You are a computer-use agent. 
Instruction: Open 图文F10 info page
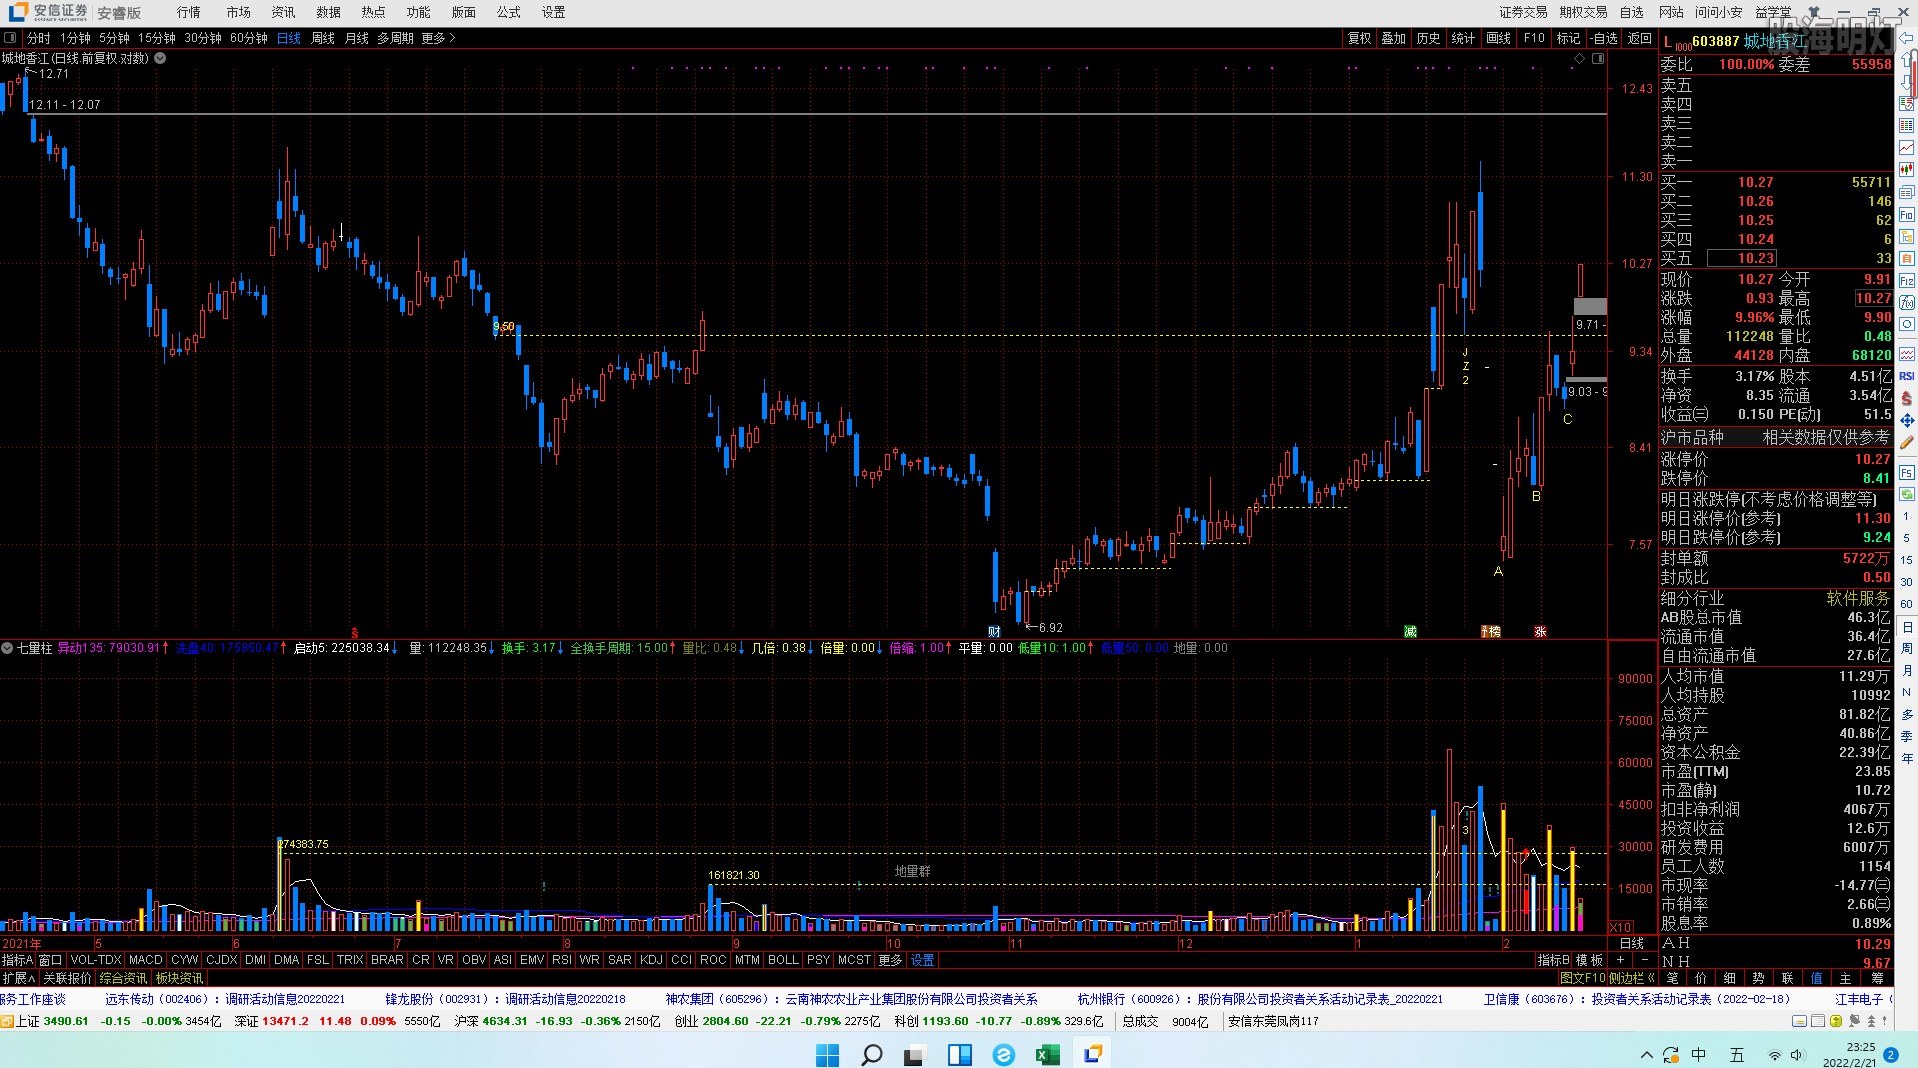[x=1582, y=978]
